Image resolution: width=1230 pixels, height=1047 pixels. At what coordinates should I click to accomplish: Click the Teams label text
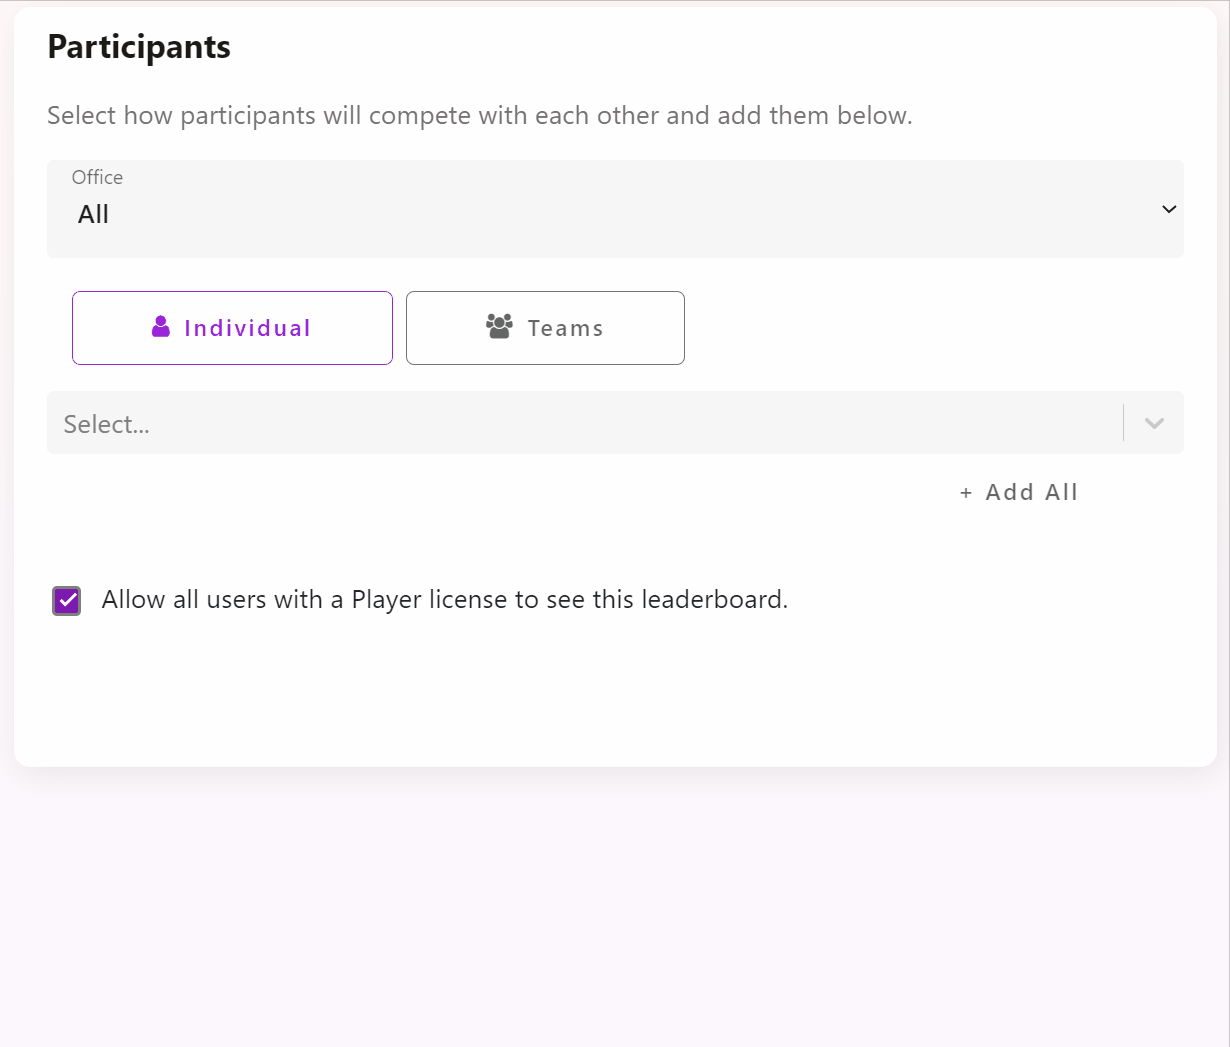pos(565,328)
